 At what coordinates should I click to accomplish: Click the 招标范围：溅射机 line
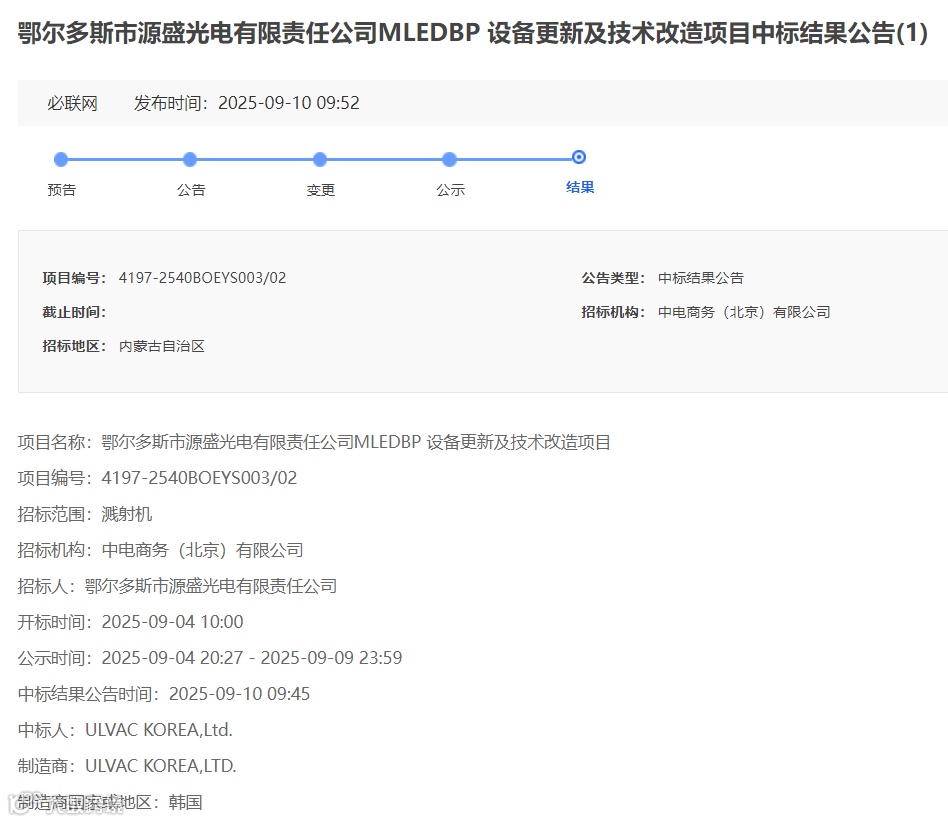pos(85,514)
